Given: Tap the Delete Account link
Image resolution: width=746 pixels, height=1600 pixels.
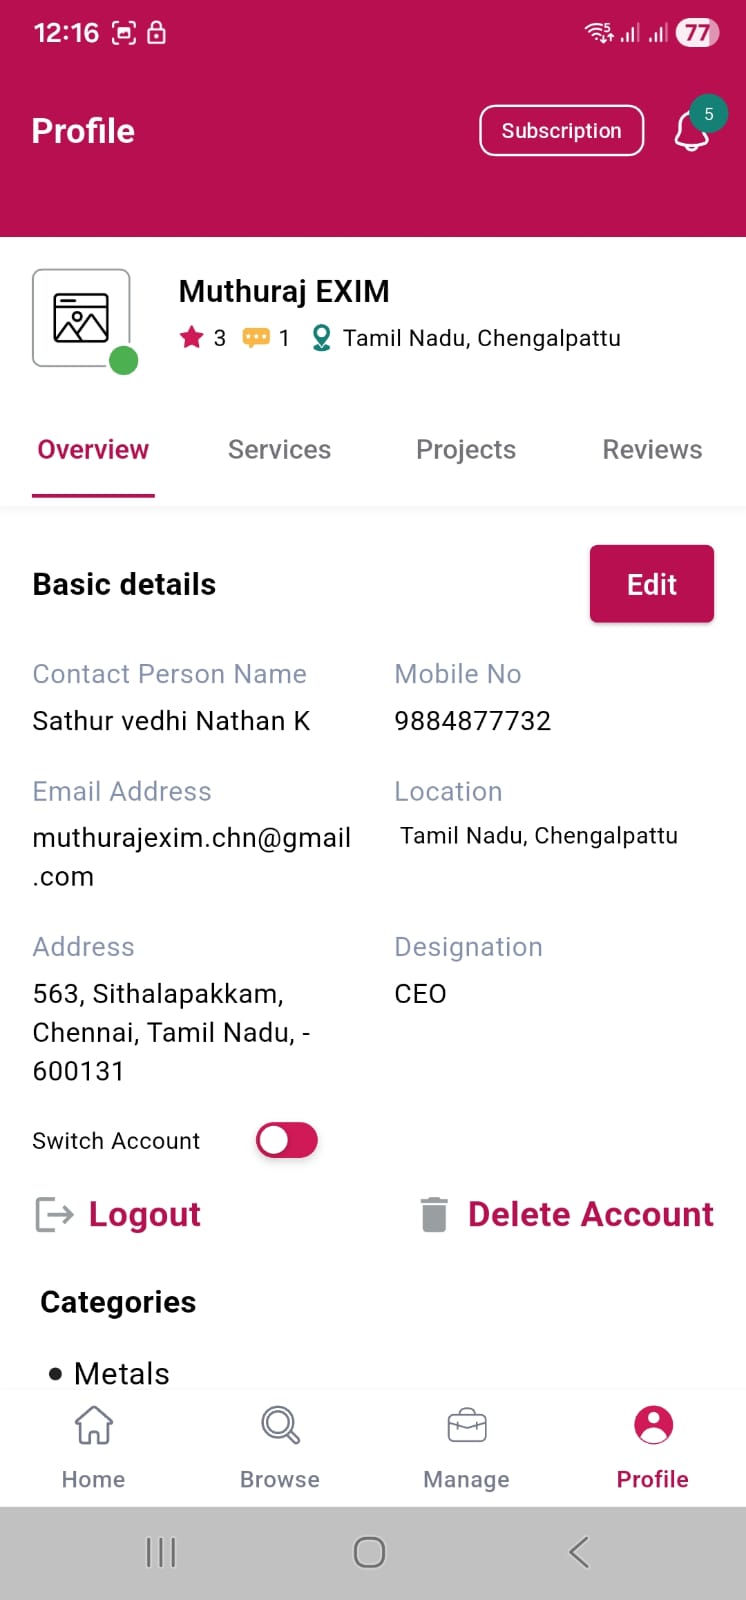Looking at the screenshot, I should [x=590, y=1214].
